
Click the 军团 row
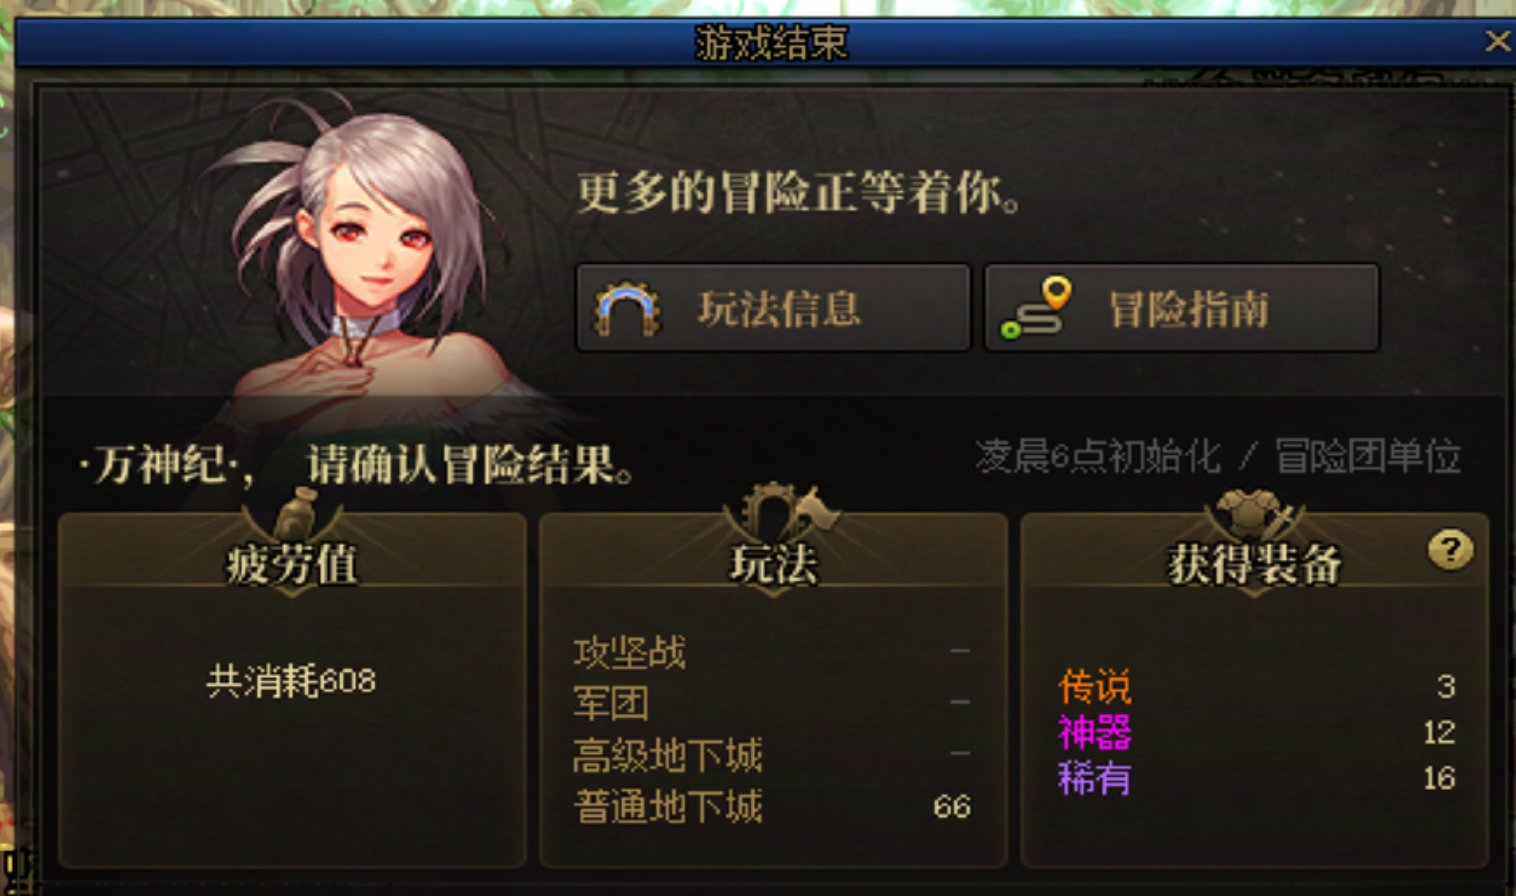772,703
